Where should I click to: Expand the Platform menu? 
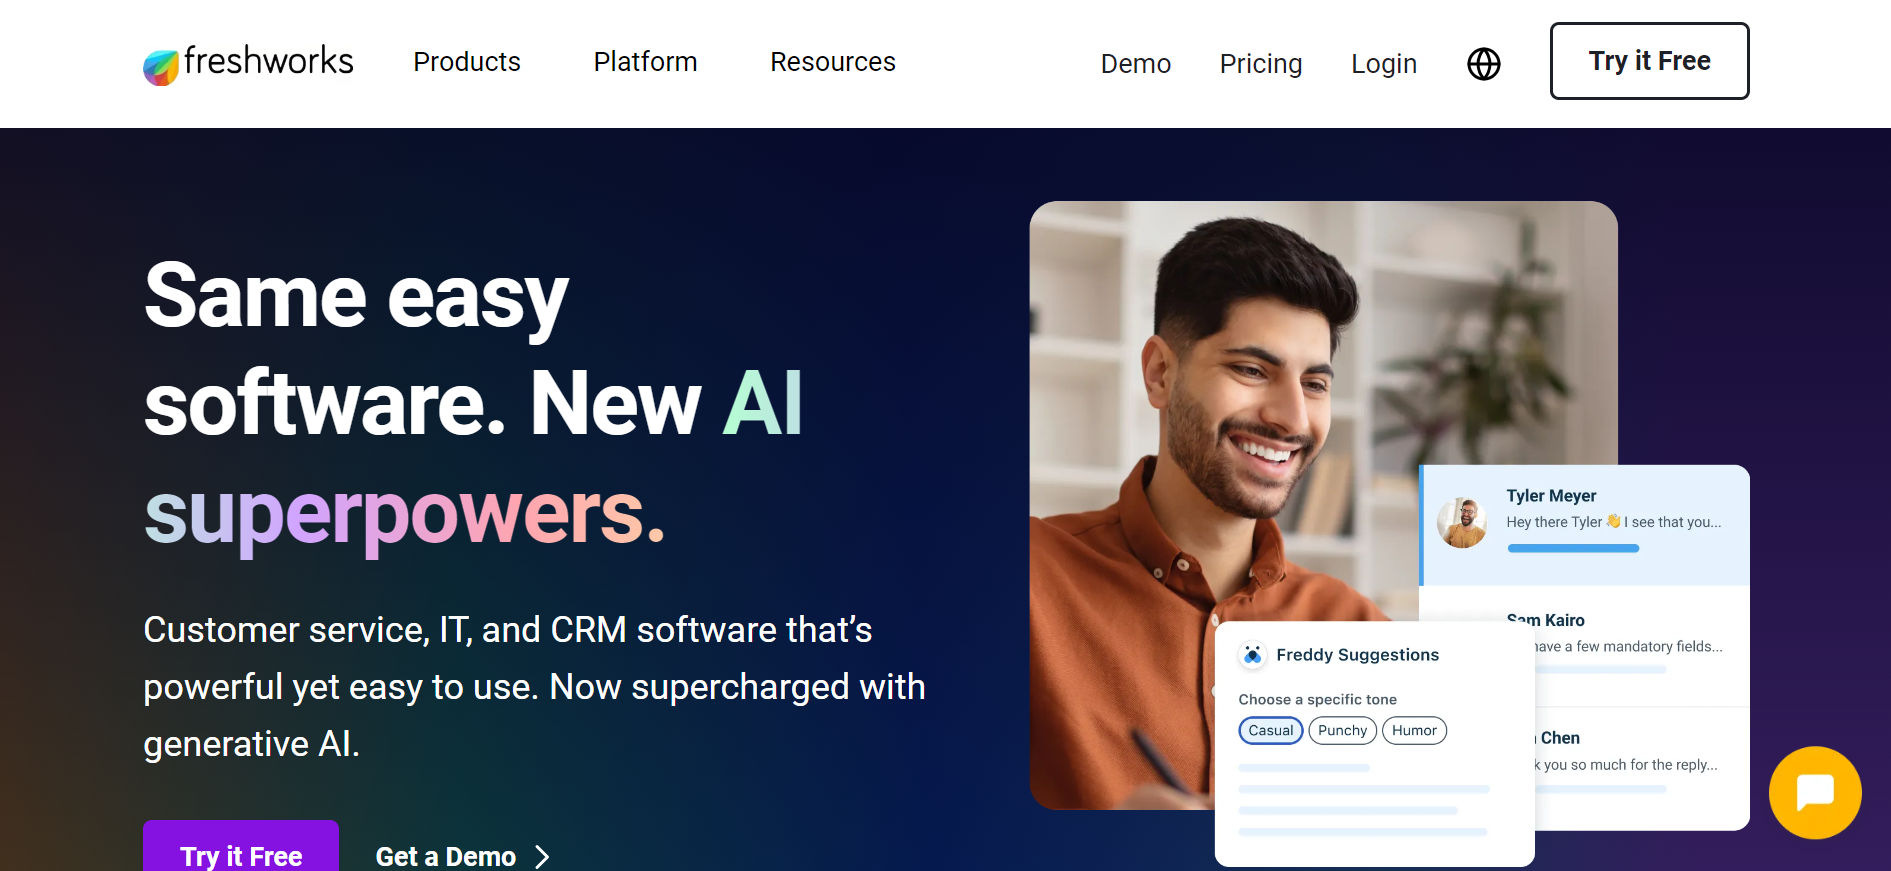coord(645,62)
